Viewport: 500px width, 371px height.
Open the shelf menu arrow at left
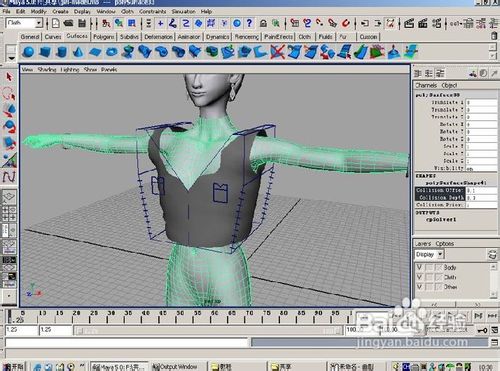(x=11, y=58)
